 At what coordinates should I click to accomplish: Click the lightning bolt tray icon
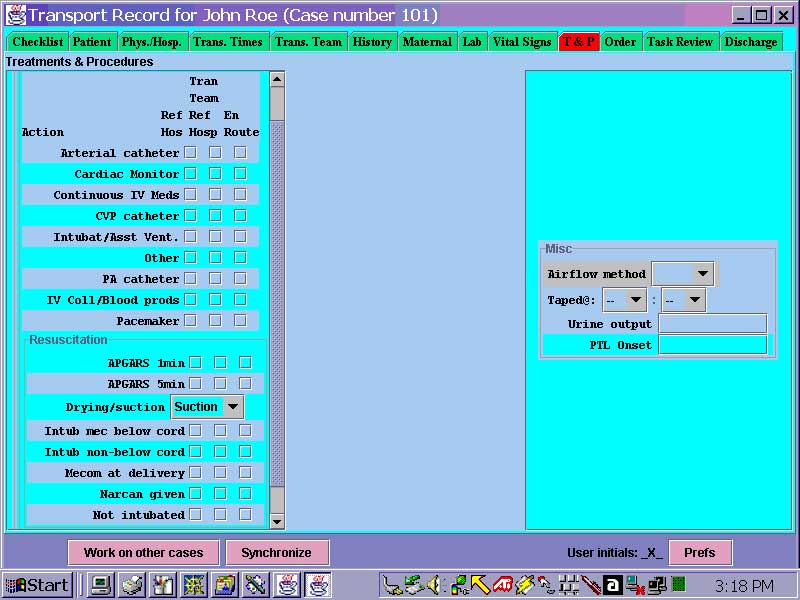[x=524, y=584]
